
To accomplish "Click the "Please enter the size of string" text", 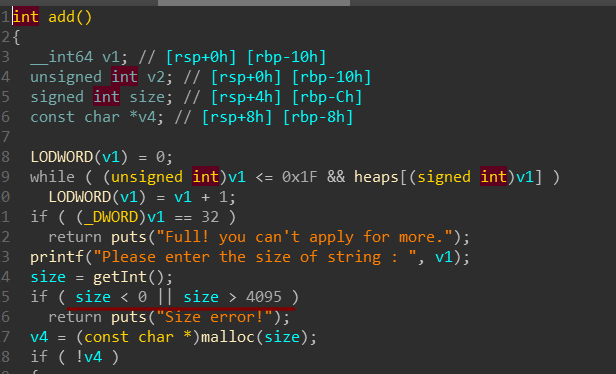I will pos(241,257).
